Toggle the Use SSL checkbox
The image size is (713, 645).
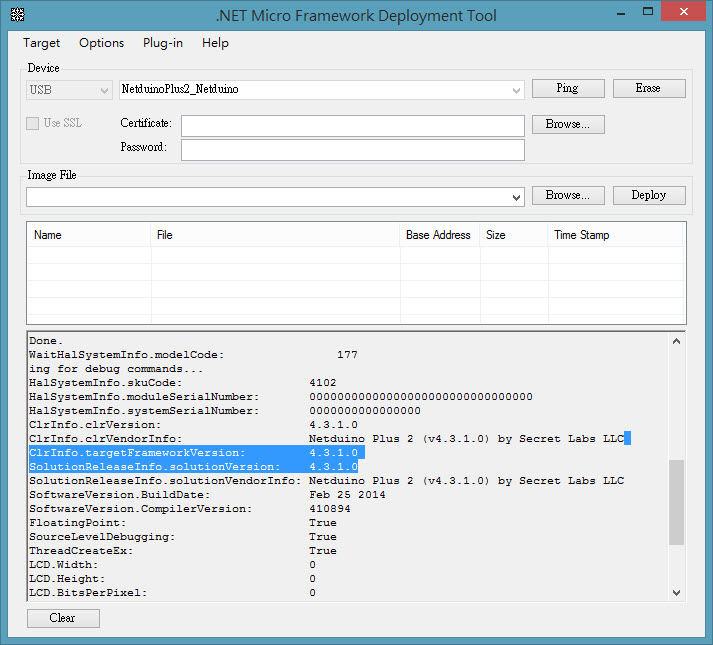(x=32, y=123)
